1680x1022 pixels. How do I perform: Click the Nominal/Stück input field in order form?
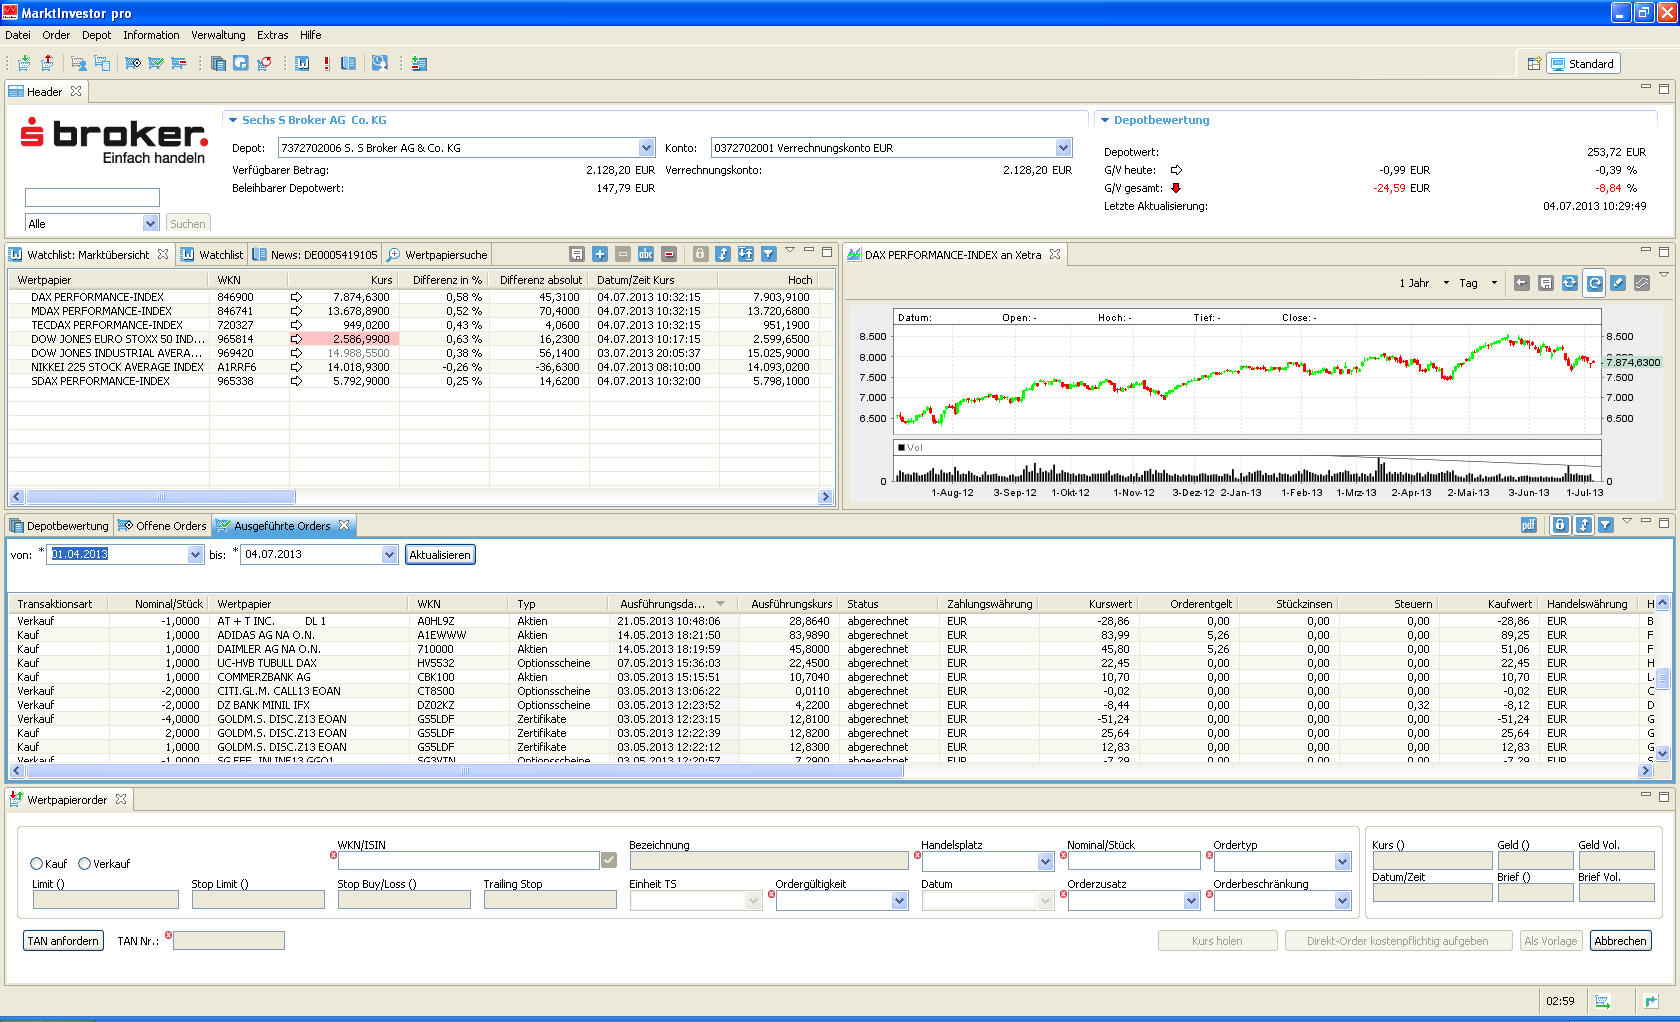click(x=1133, y=861)
